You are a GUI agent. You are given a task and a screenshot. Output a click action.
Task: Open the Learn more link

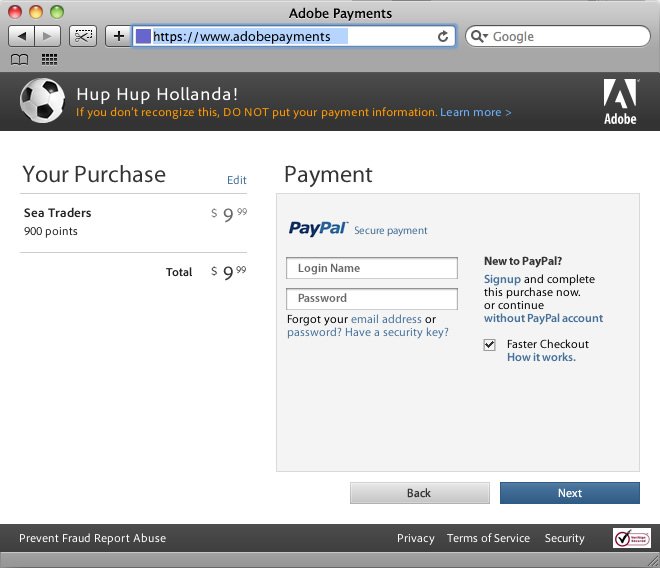coord(476,112)
